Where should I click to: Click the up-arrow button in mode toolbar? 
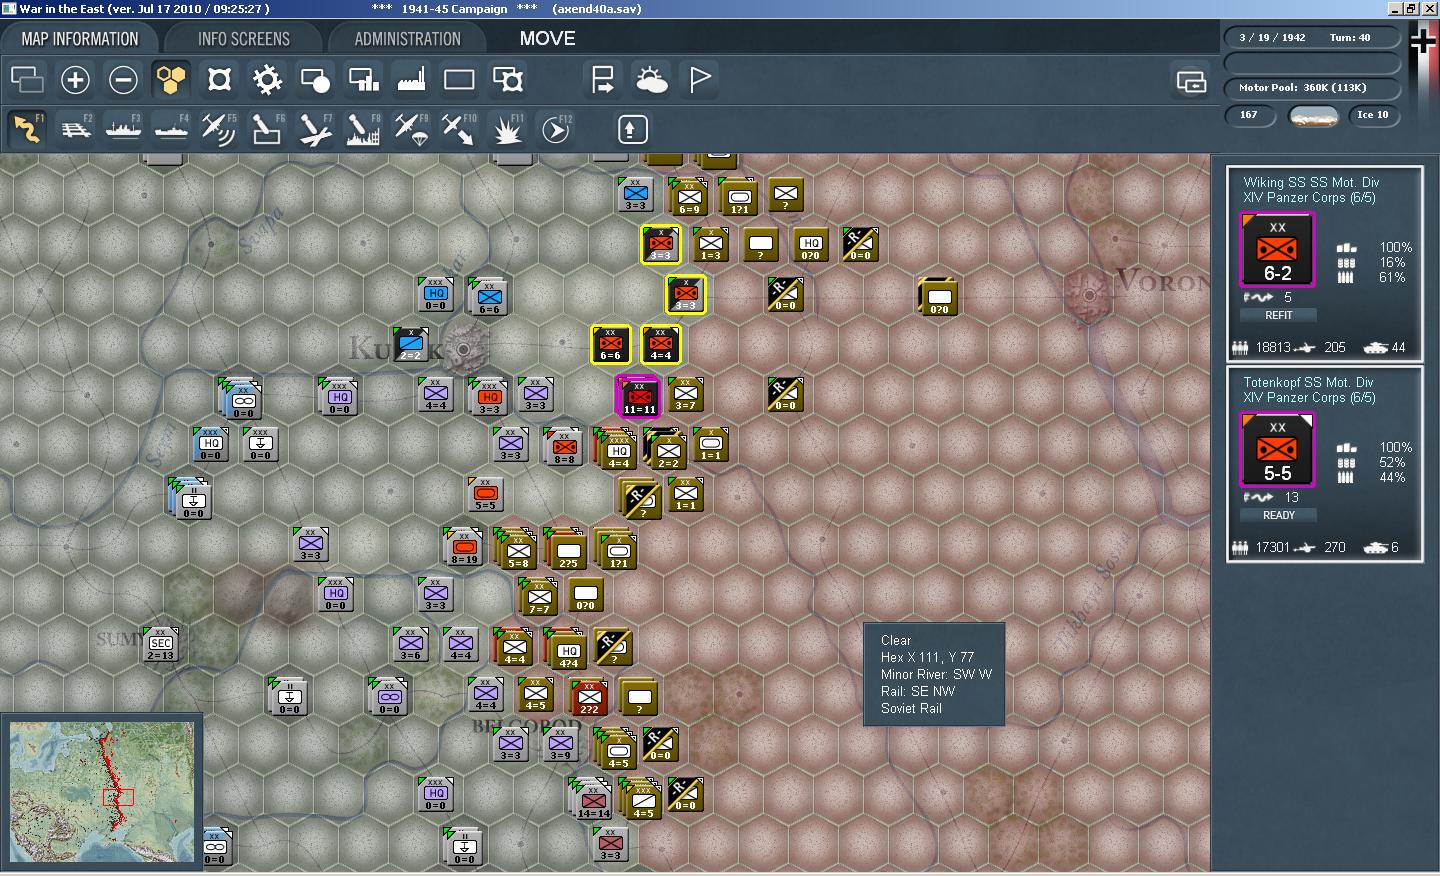pos(632,129)
